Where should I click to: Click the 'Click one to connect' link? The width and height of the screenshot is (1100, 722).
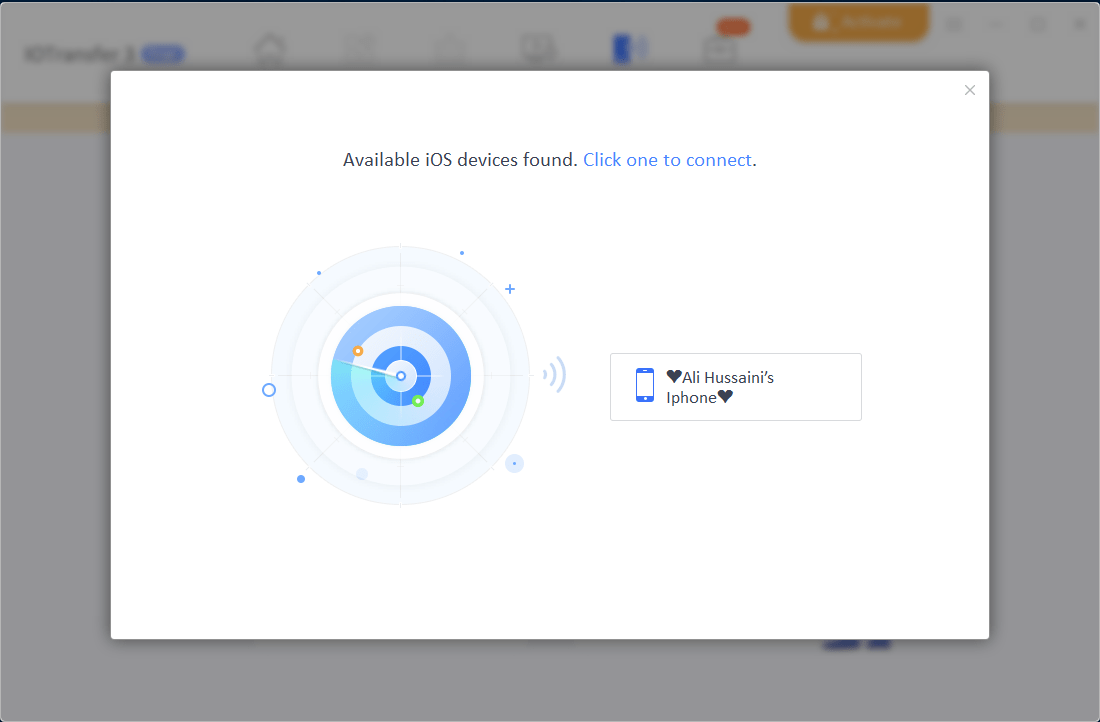pyautogui.click(x=667, y=160)
